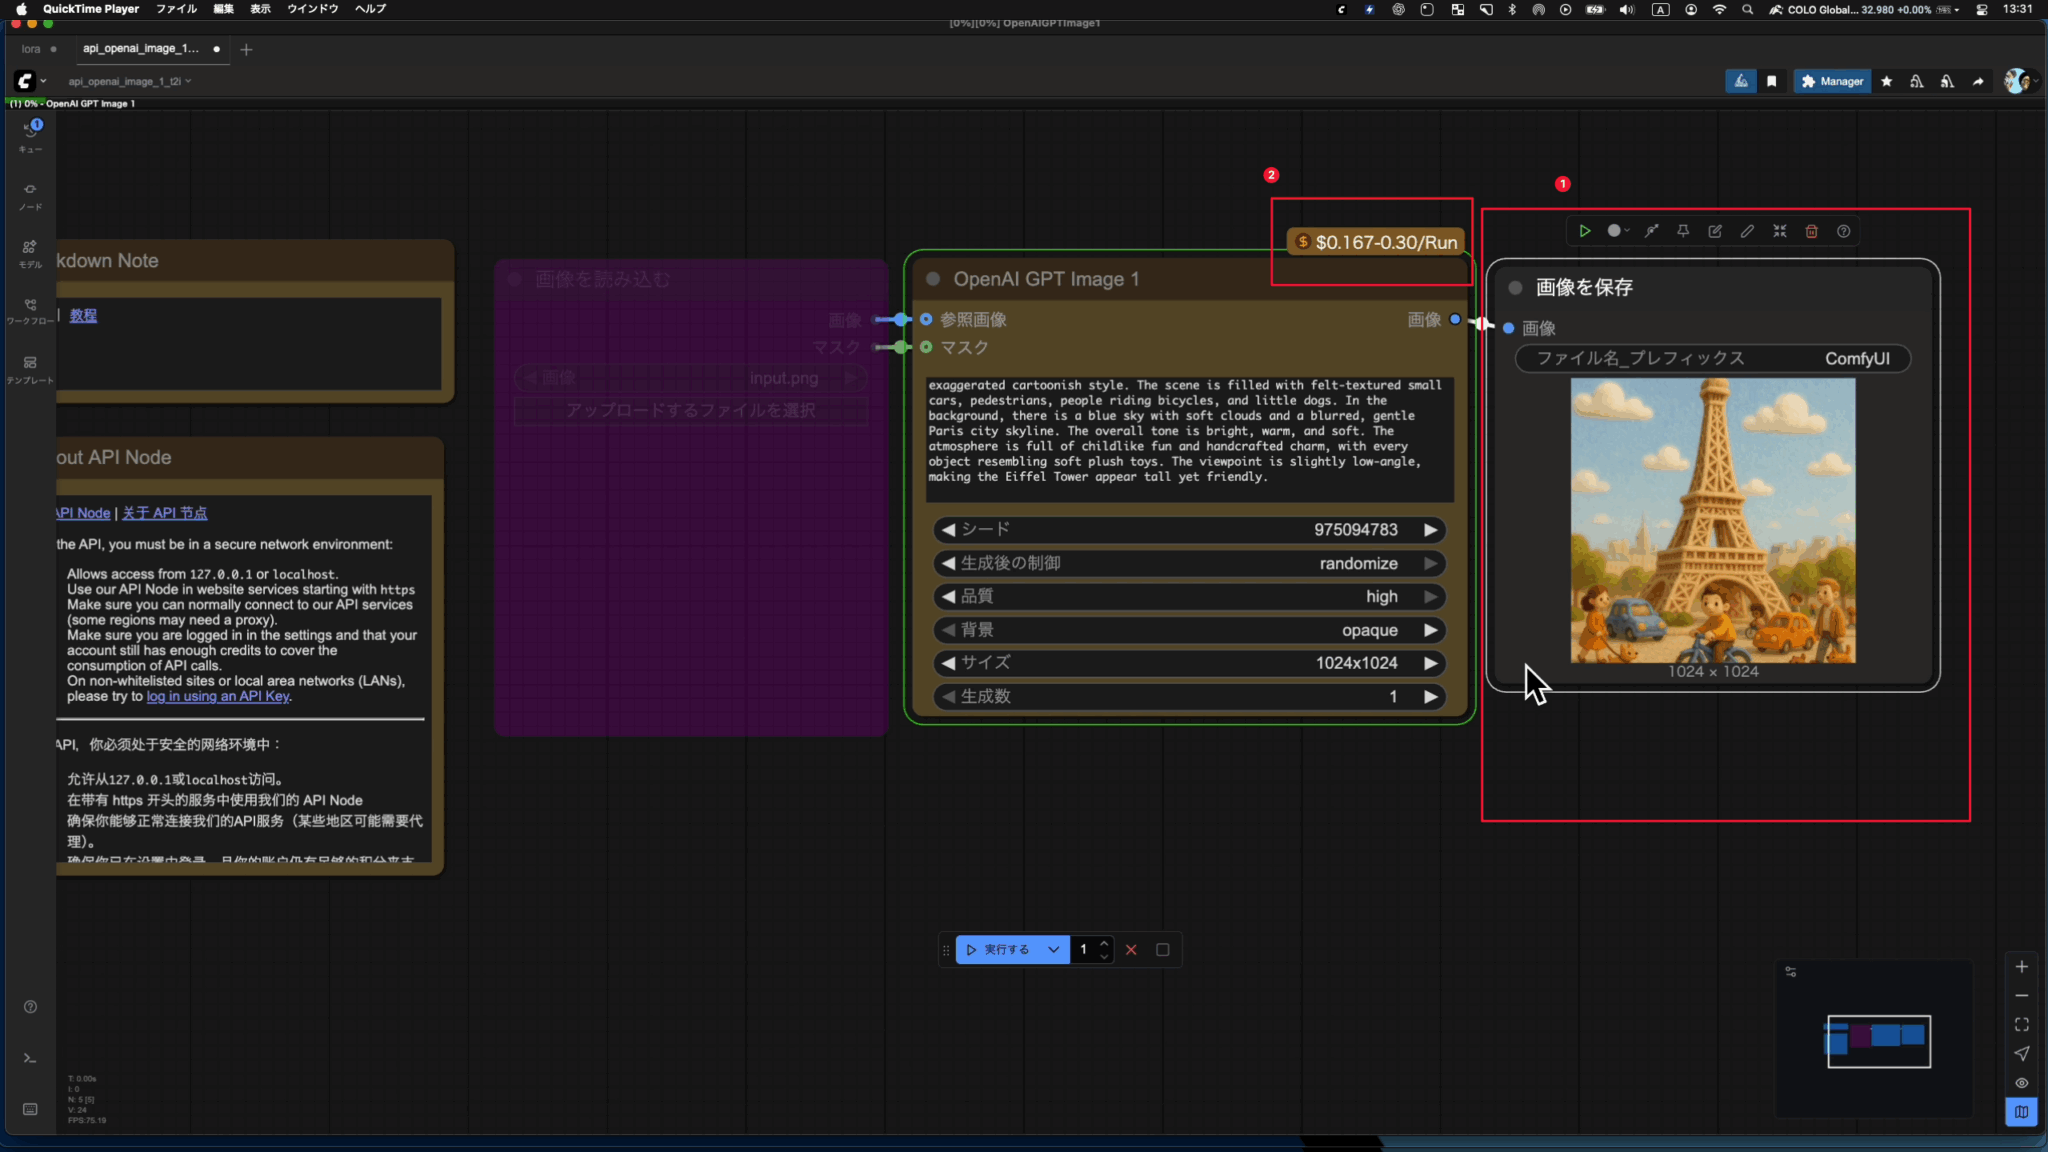Screen dimensions: 2048x1152
Task: Toggle link visibility eye icon
Action: click(x=2021, y=1083)
